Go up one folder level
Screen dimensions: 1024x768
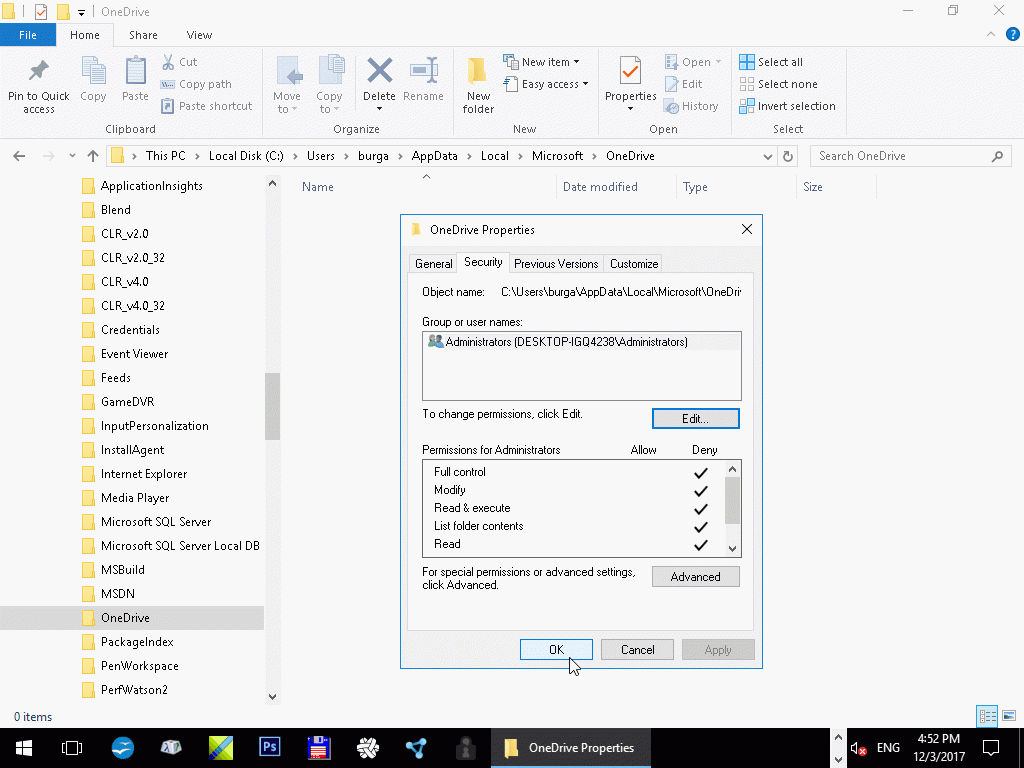point(93,156)
